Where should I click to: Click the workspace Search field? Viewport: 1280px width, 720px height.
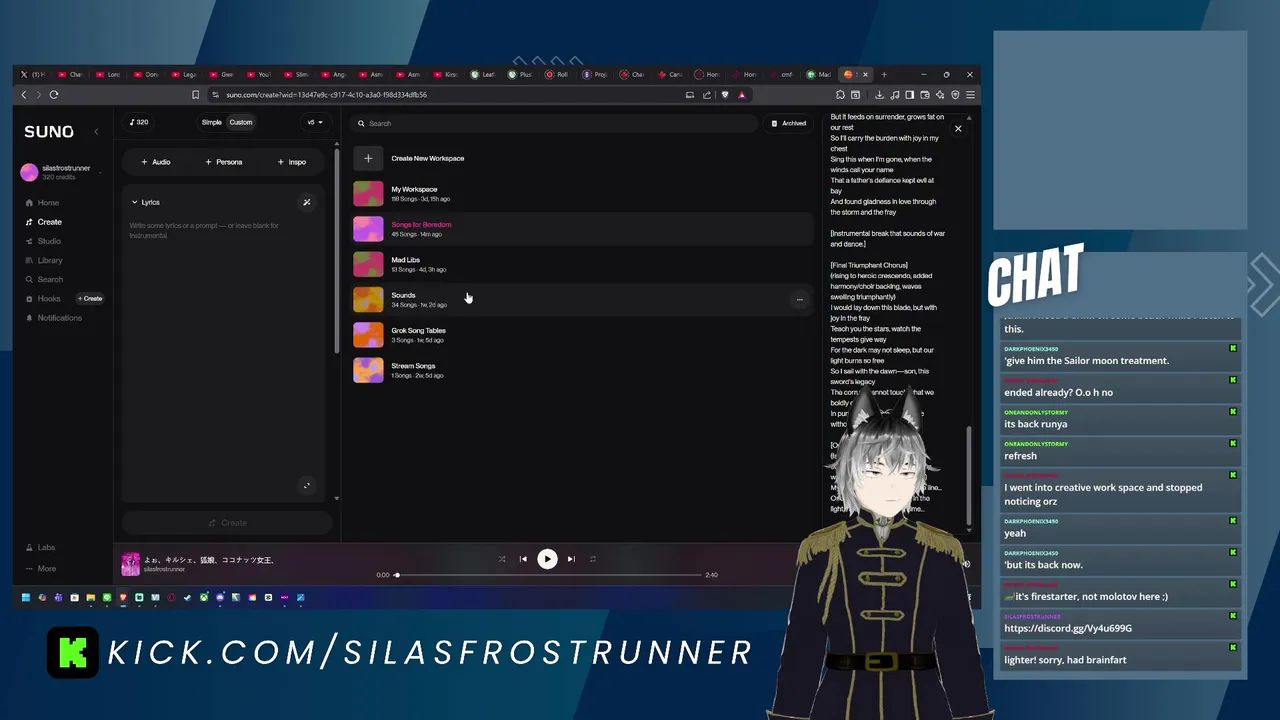tap(555, 123)
